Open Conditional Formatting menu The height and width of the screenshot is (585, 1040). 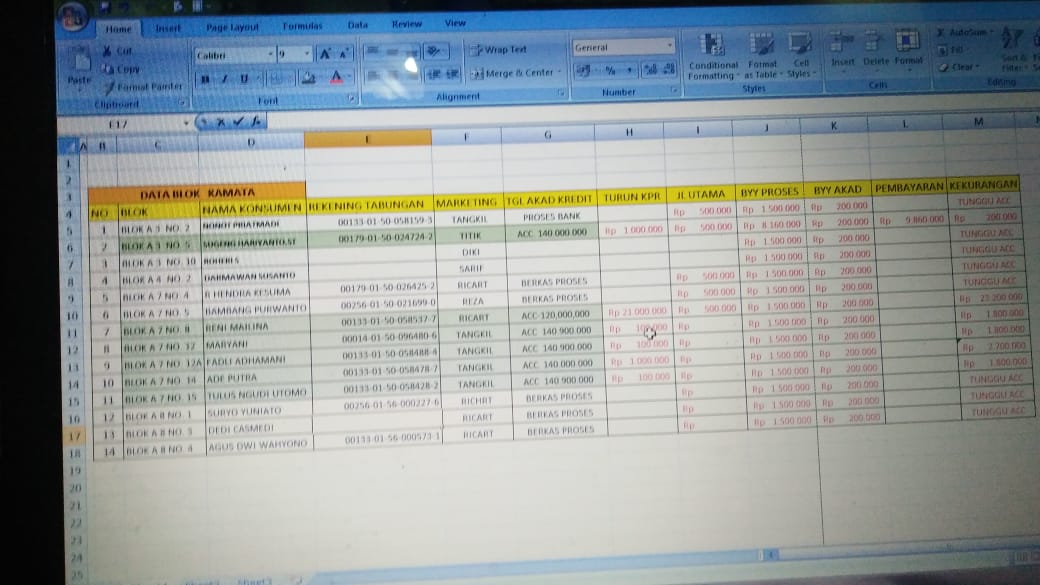pyautogui.click(x=712, y=57)
